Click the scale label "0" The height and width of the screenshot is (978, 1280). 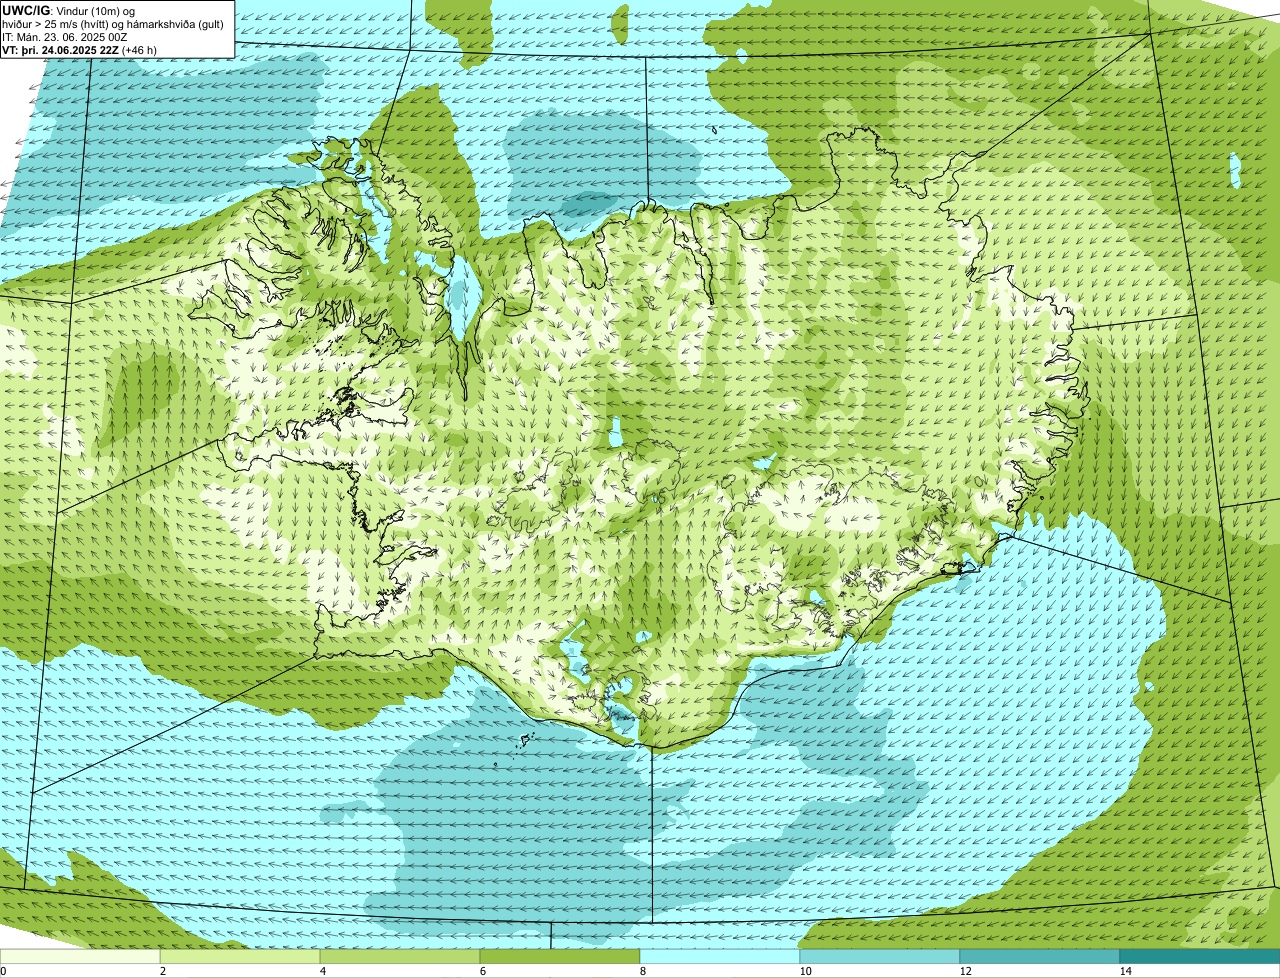(3, 971)
